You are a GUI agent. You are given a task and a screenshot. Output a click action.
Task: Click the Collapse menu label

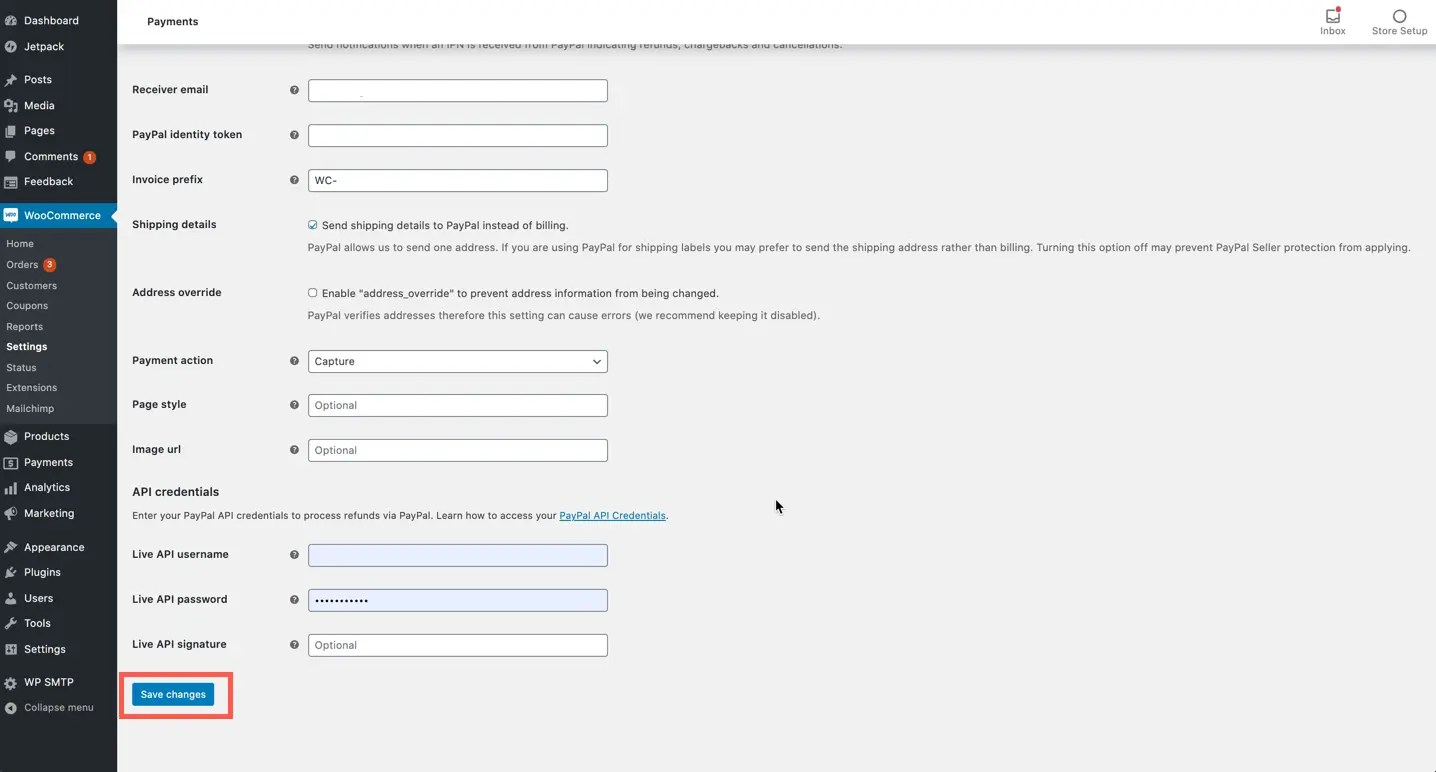pos(59,708)
